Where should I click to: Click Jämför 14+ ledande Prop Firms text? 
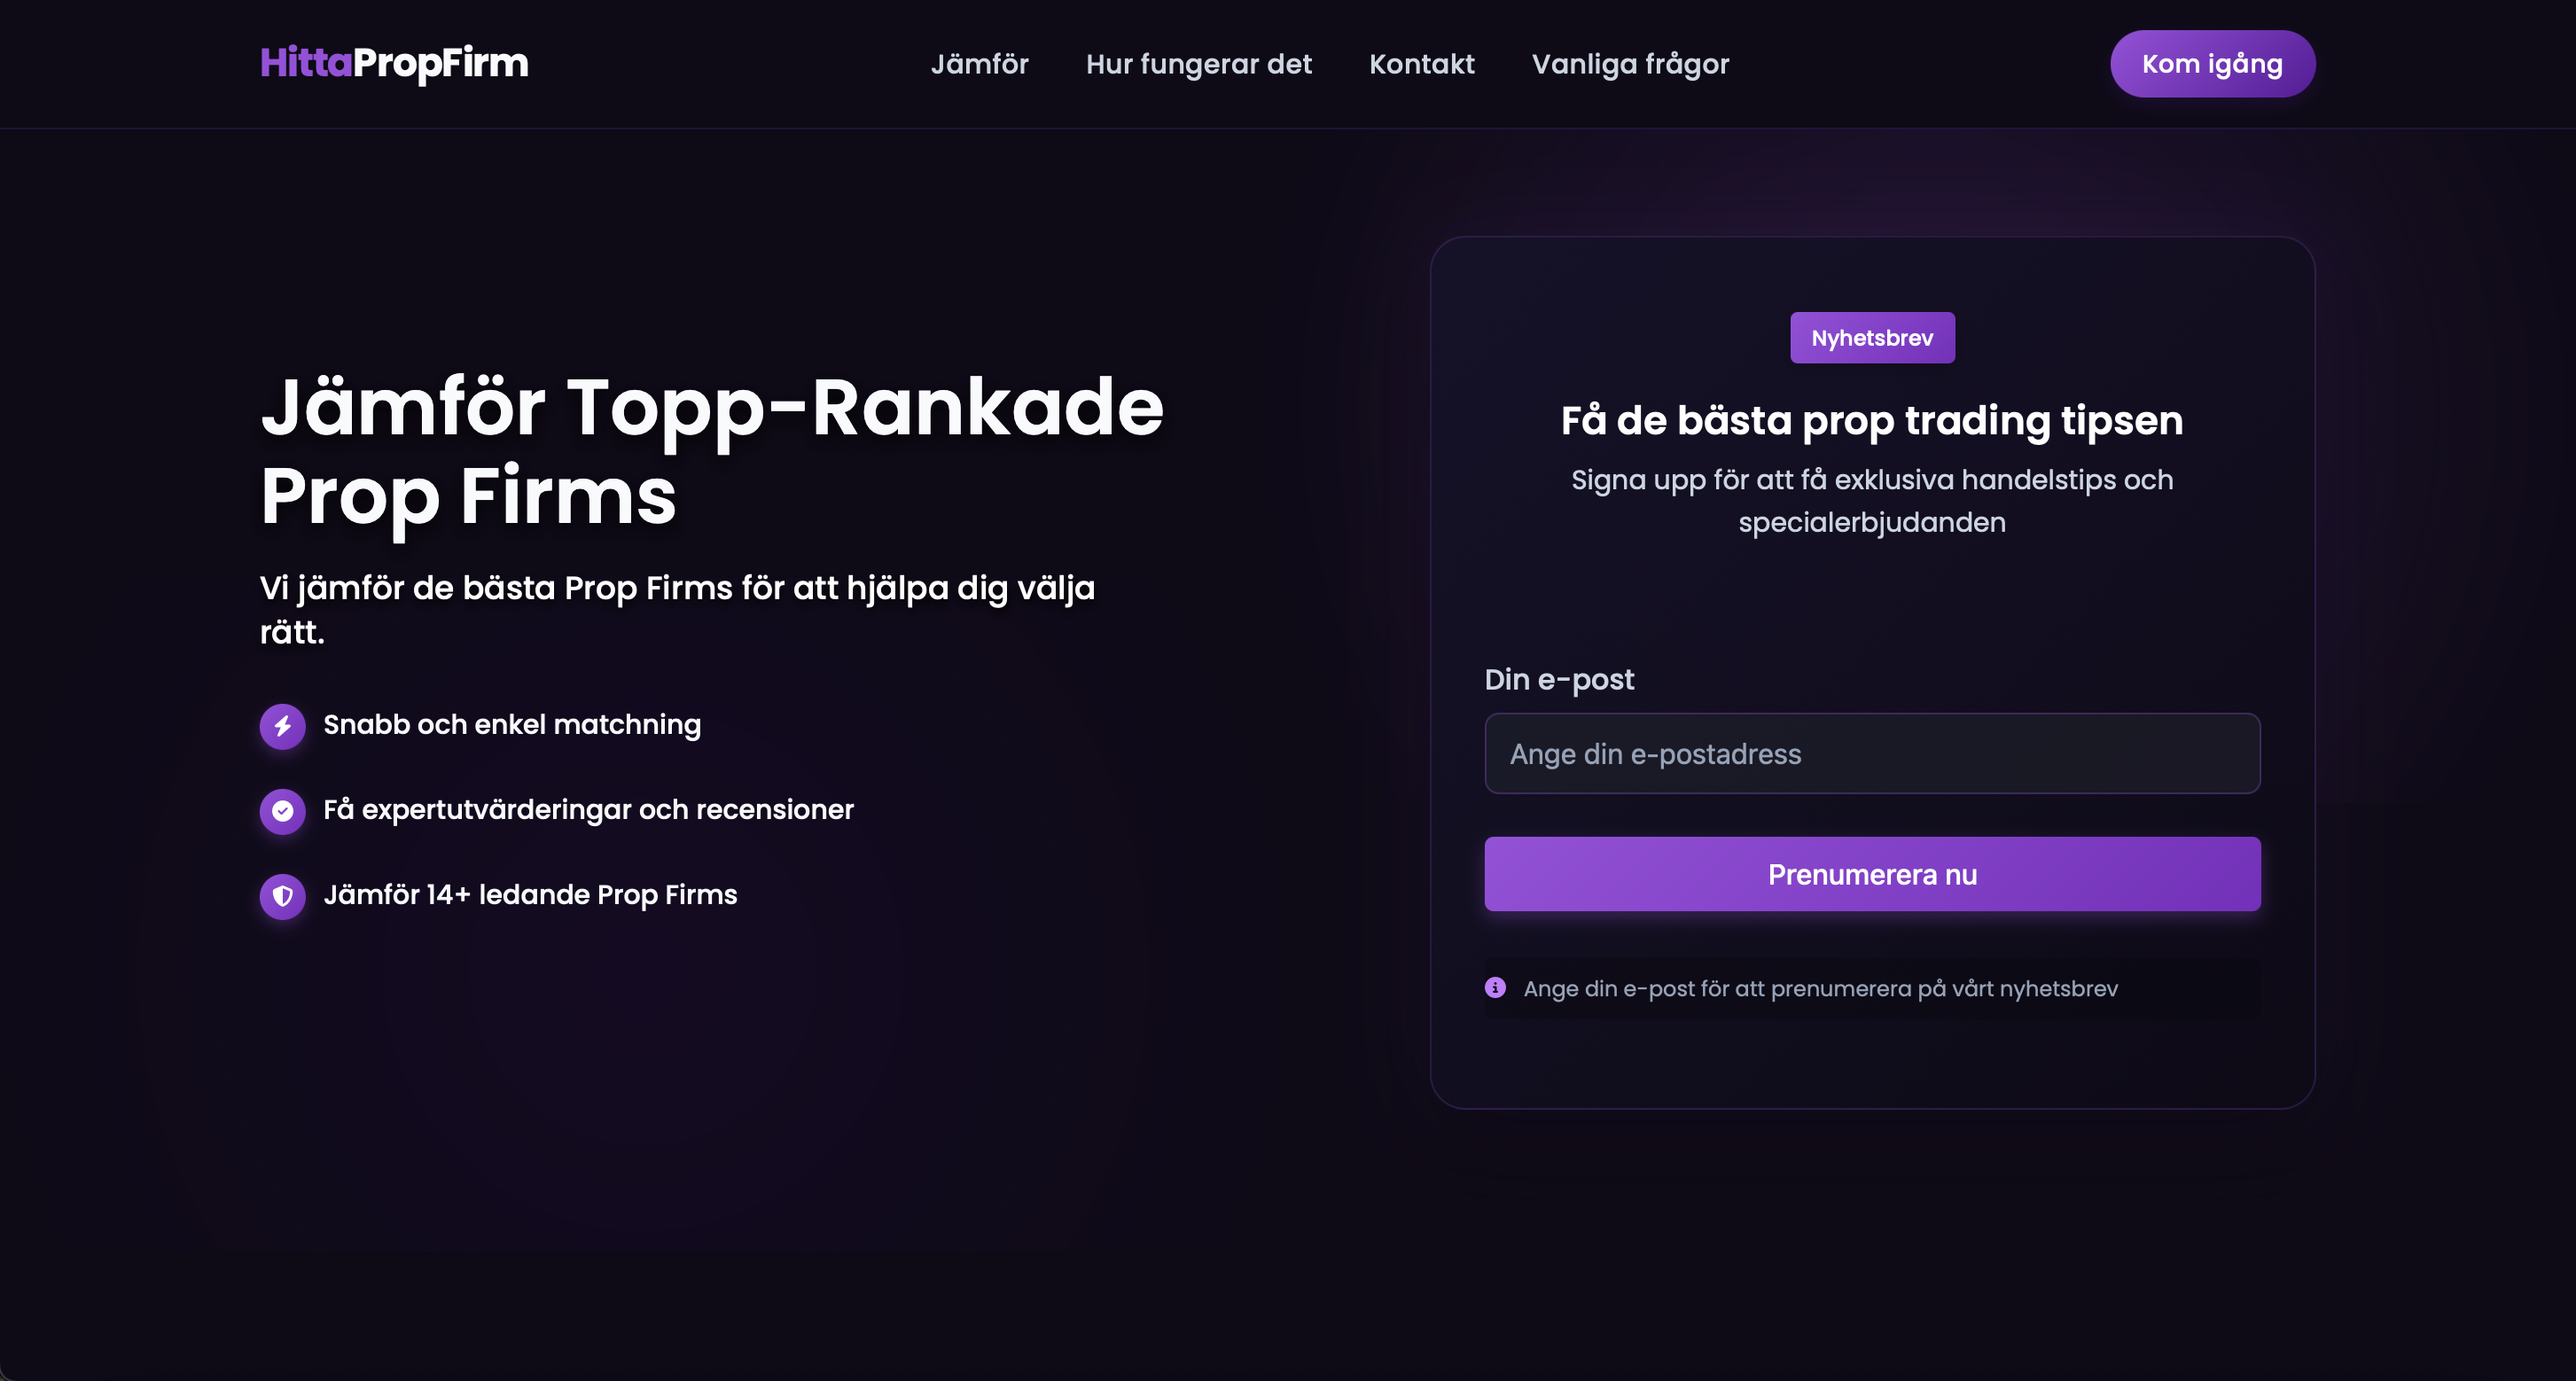coord(530,895)
